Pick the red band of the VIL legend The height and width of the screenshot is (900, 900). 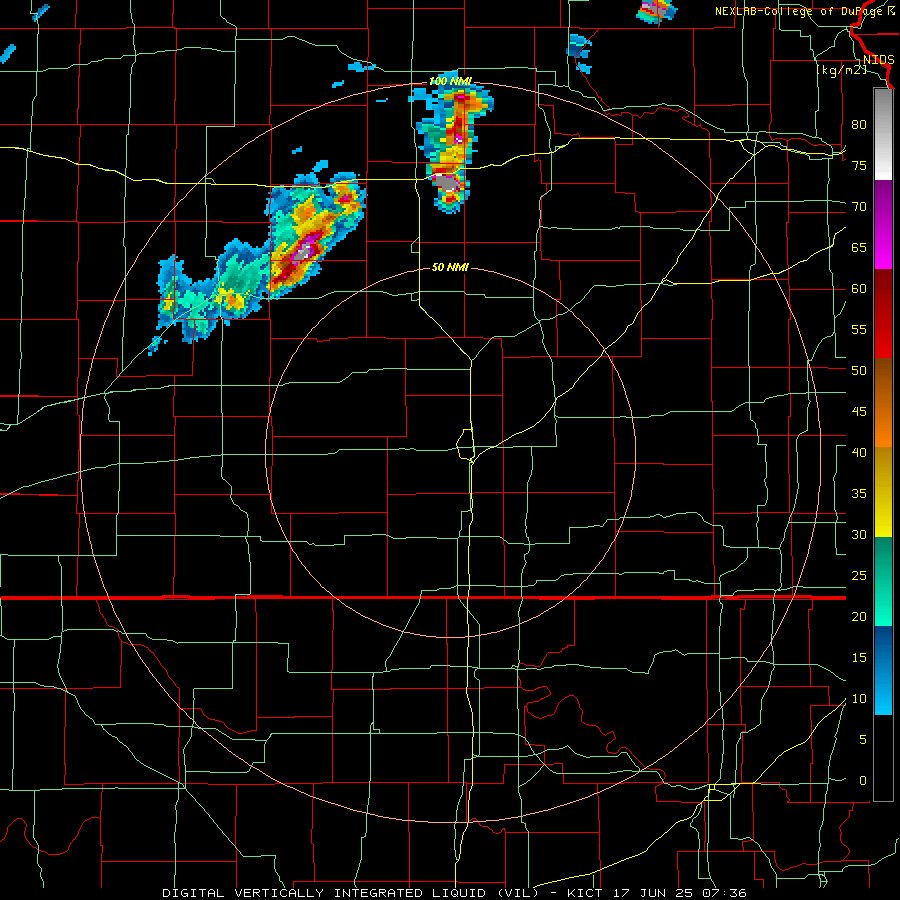883,313
